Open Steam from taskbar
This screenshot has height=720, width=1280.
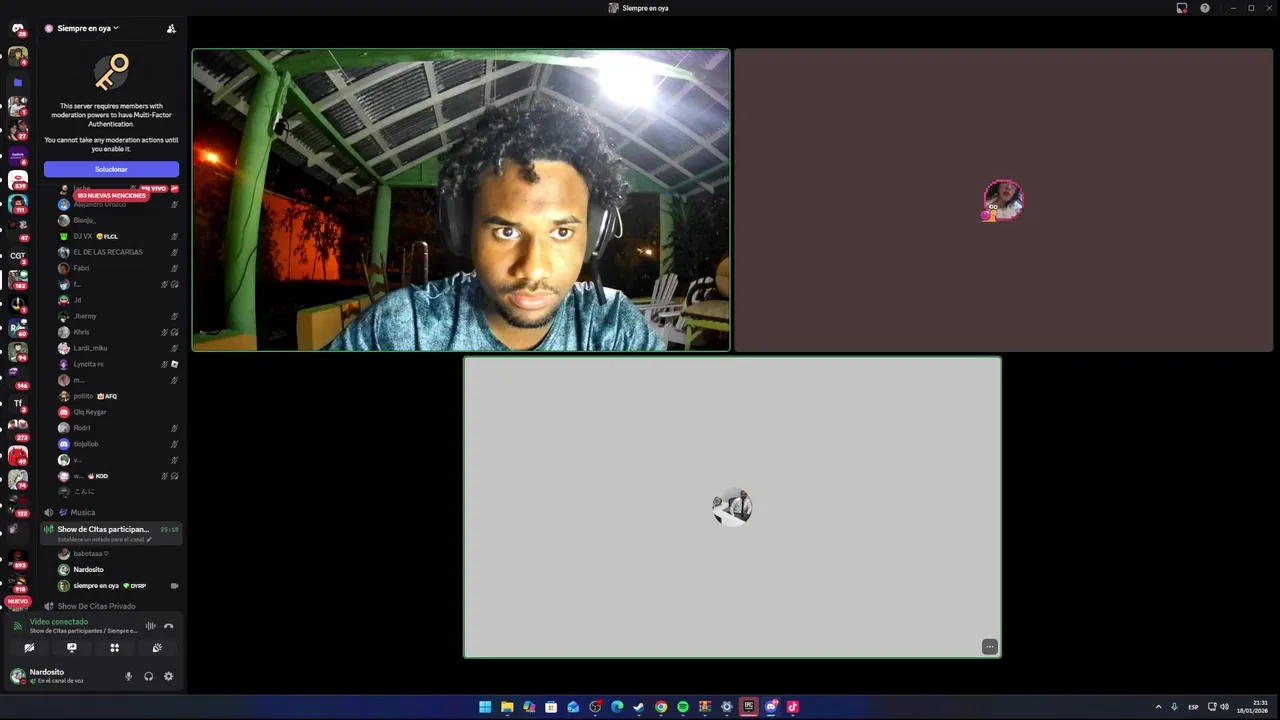coord(639,707)
